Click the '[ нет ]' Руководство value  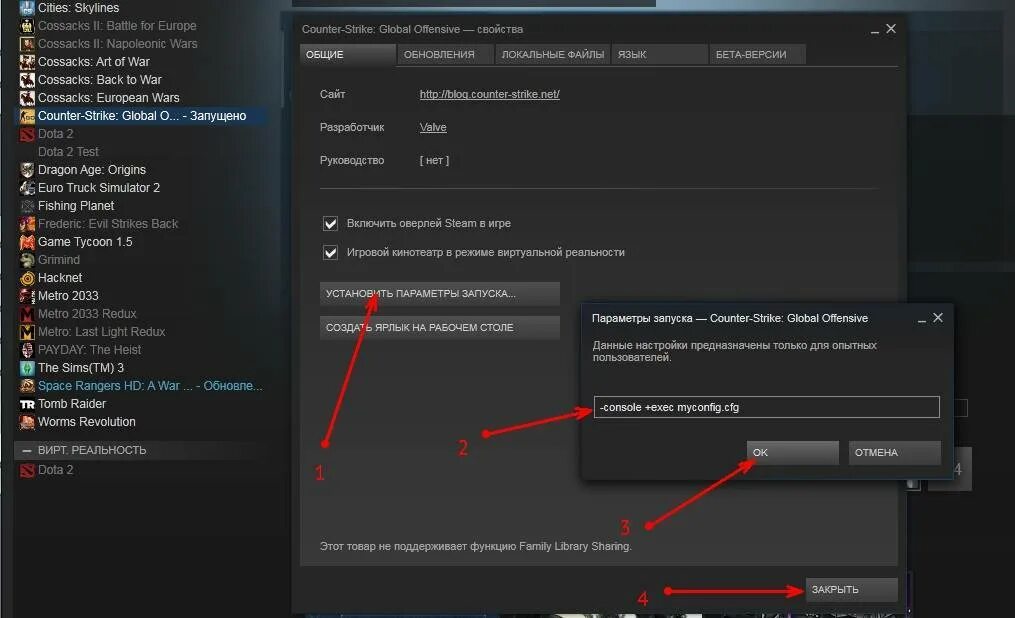[434, 160]
